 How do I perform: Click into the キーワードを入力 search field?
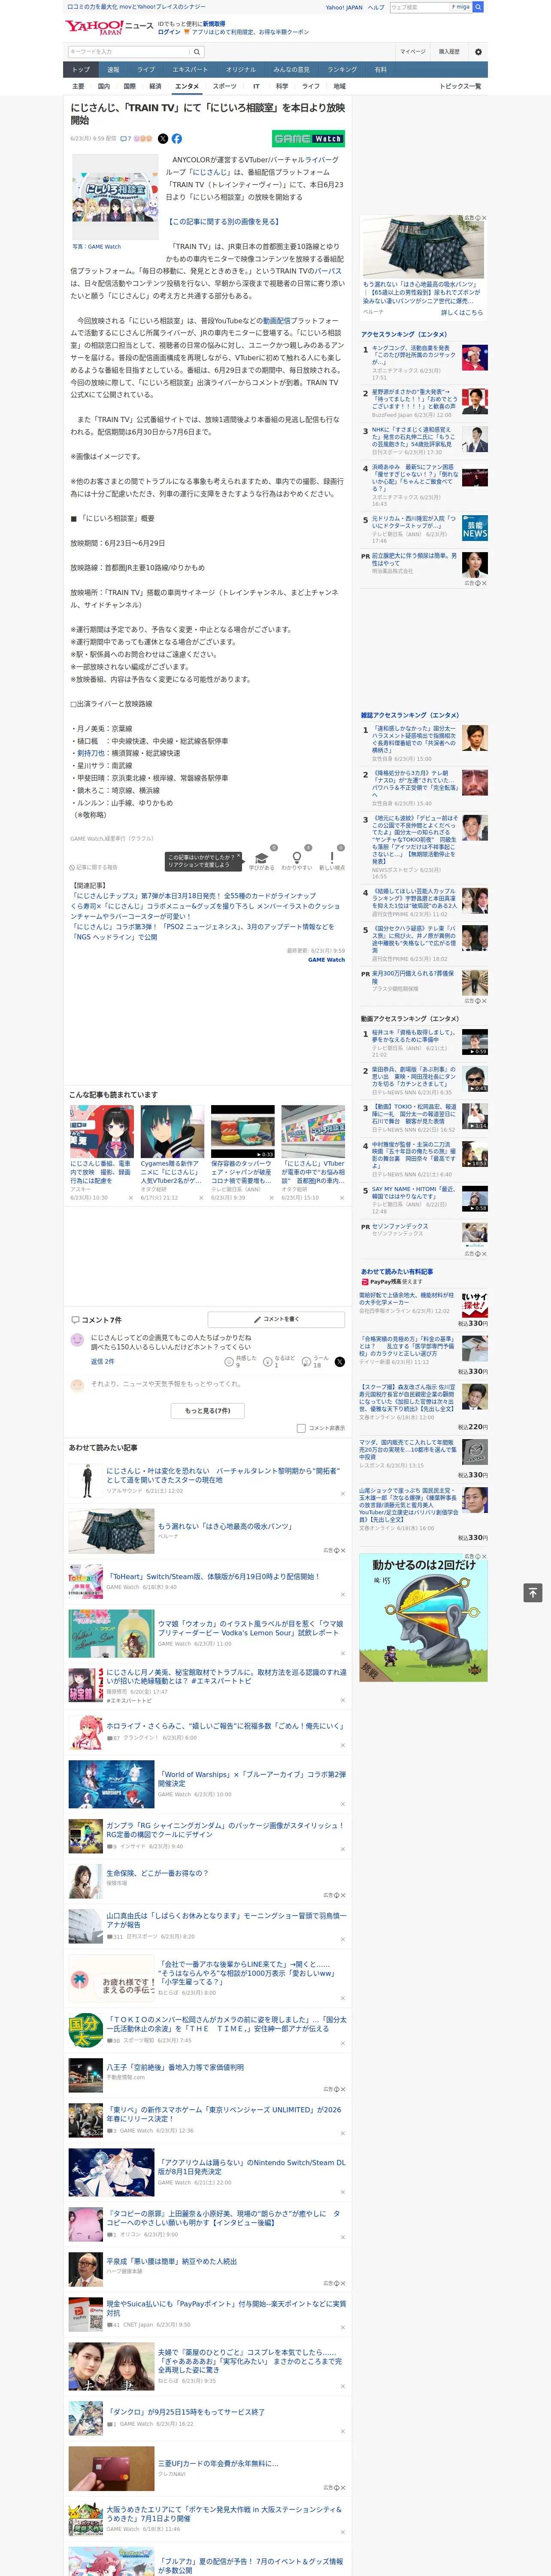pos(129,52)
